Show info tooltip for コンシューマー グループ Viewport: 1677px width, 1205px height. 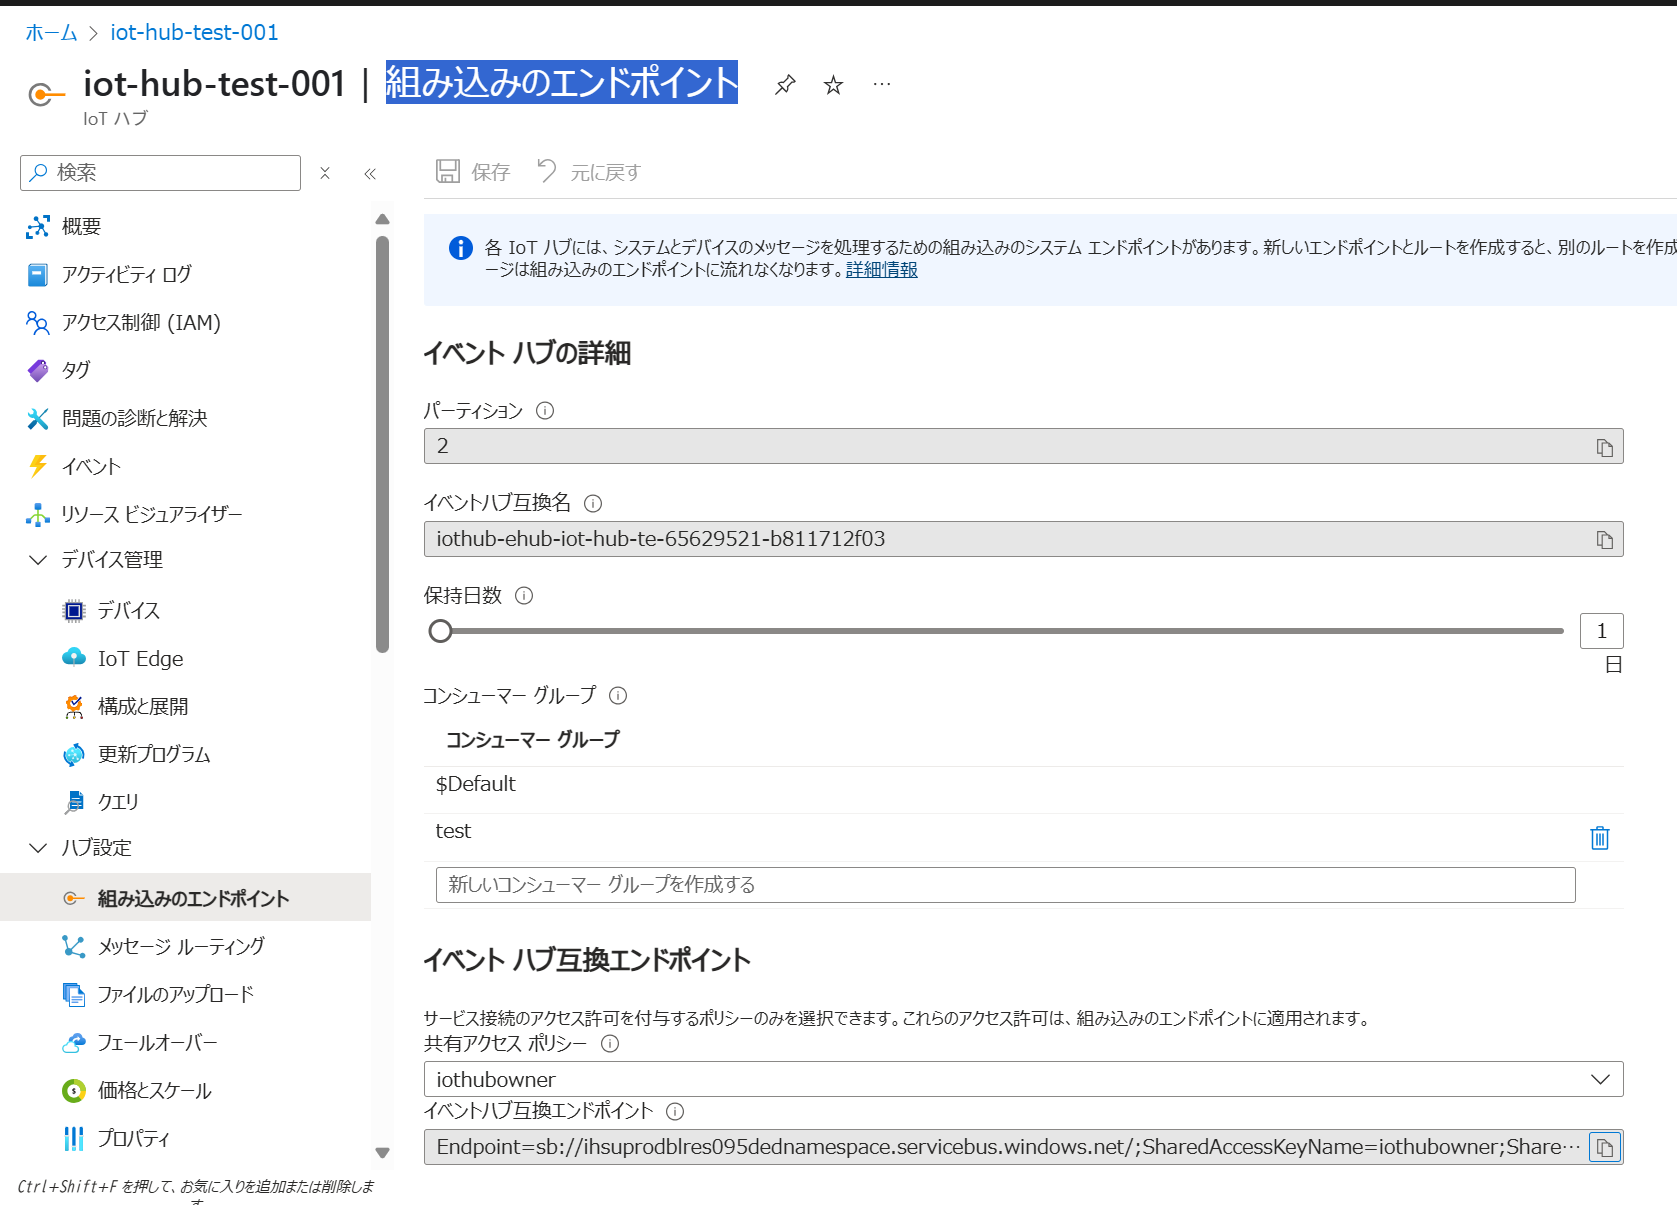click(x=618, y=696)
